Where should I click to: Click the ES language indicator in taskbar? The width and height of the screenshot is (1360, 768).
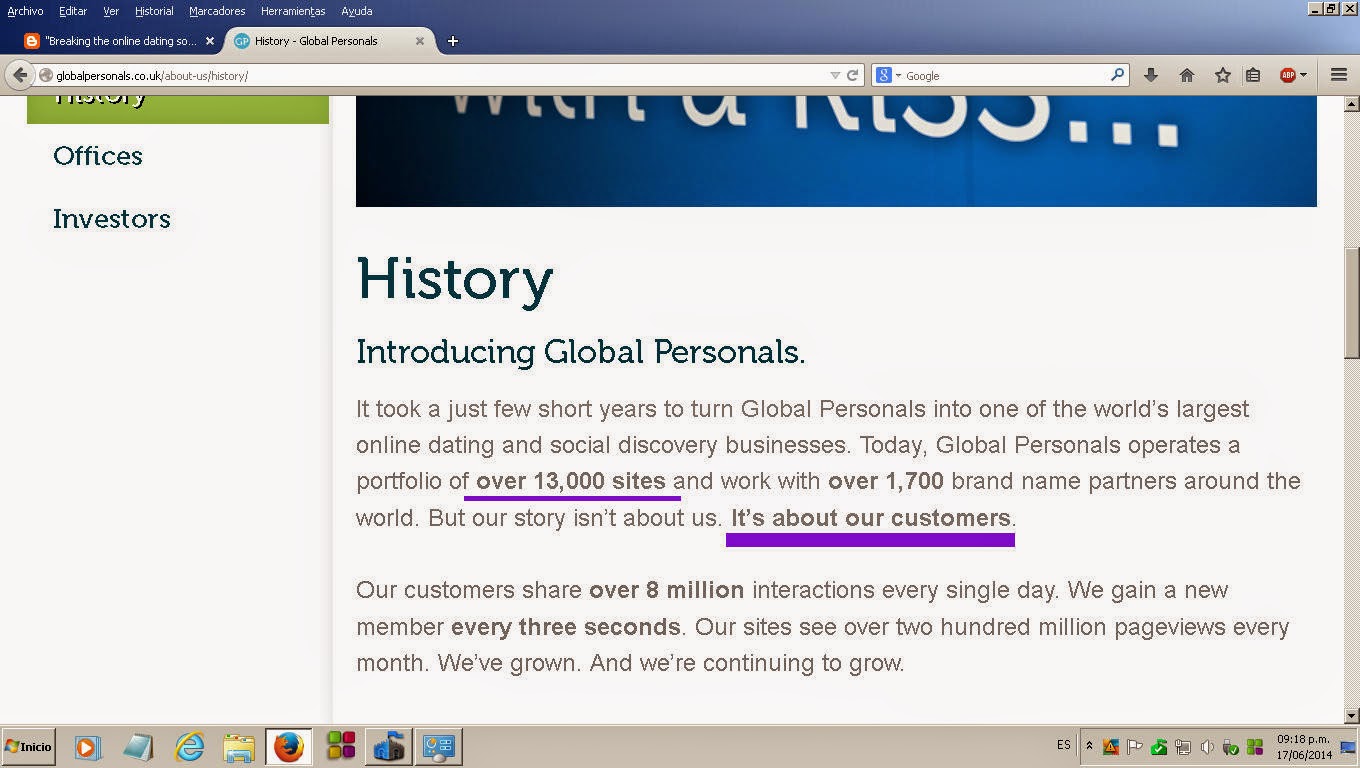coord(1063,746)
